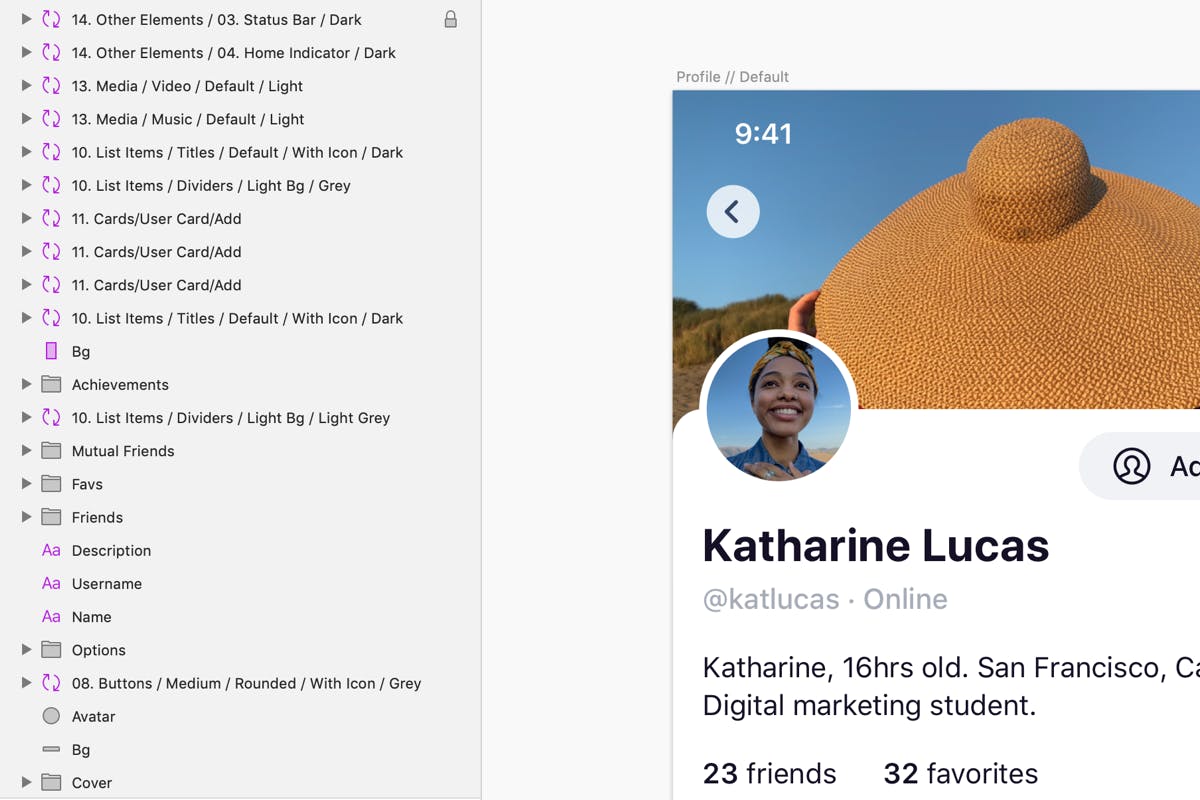
Task: Click the '32 favorites' counter
Action: point(960,773)
